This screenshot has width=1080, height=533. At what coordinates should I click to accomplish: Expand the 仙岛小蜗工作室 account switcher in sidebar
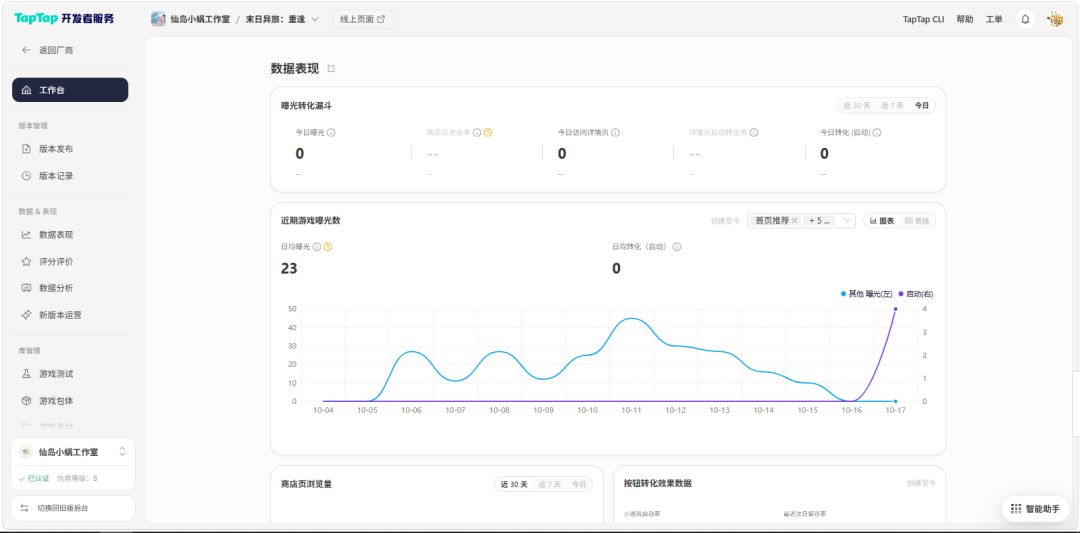click(x=123, y=452)
